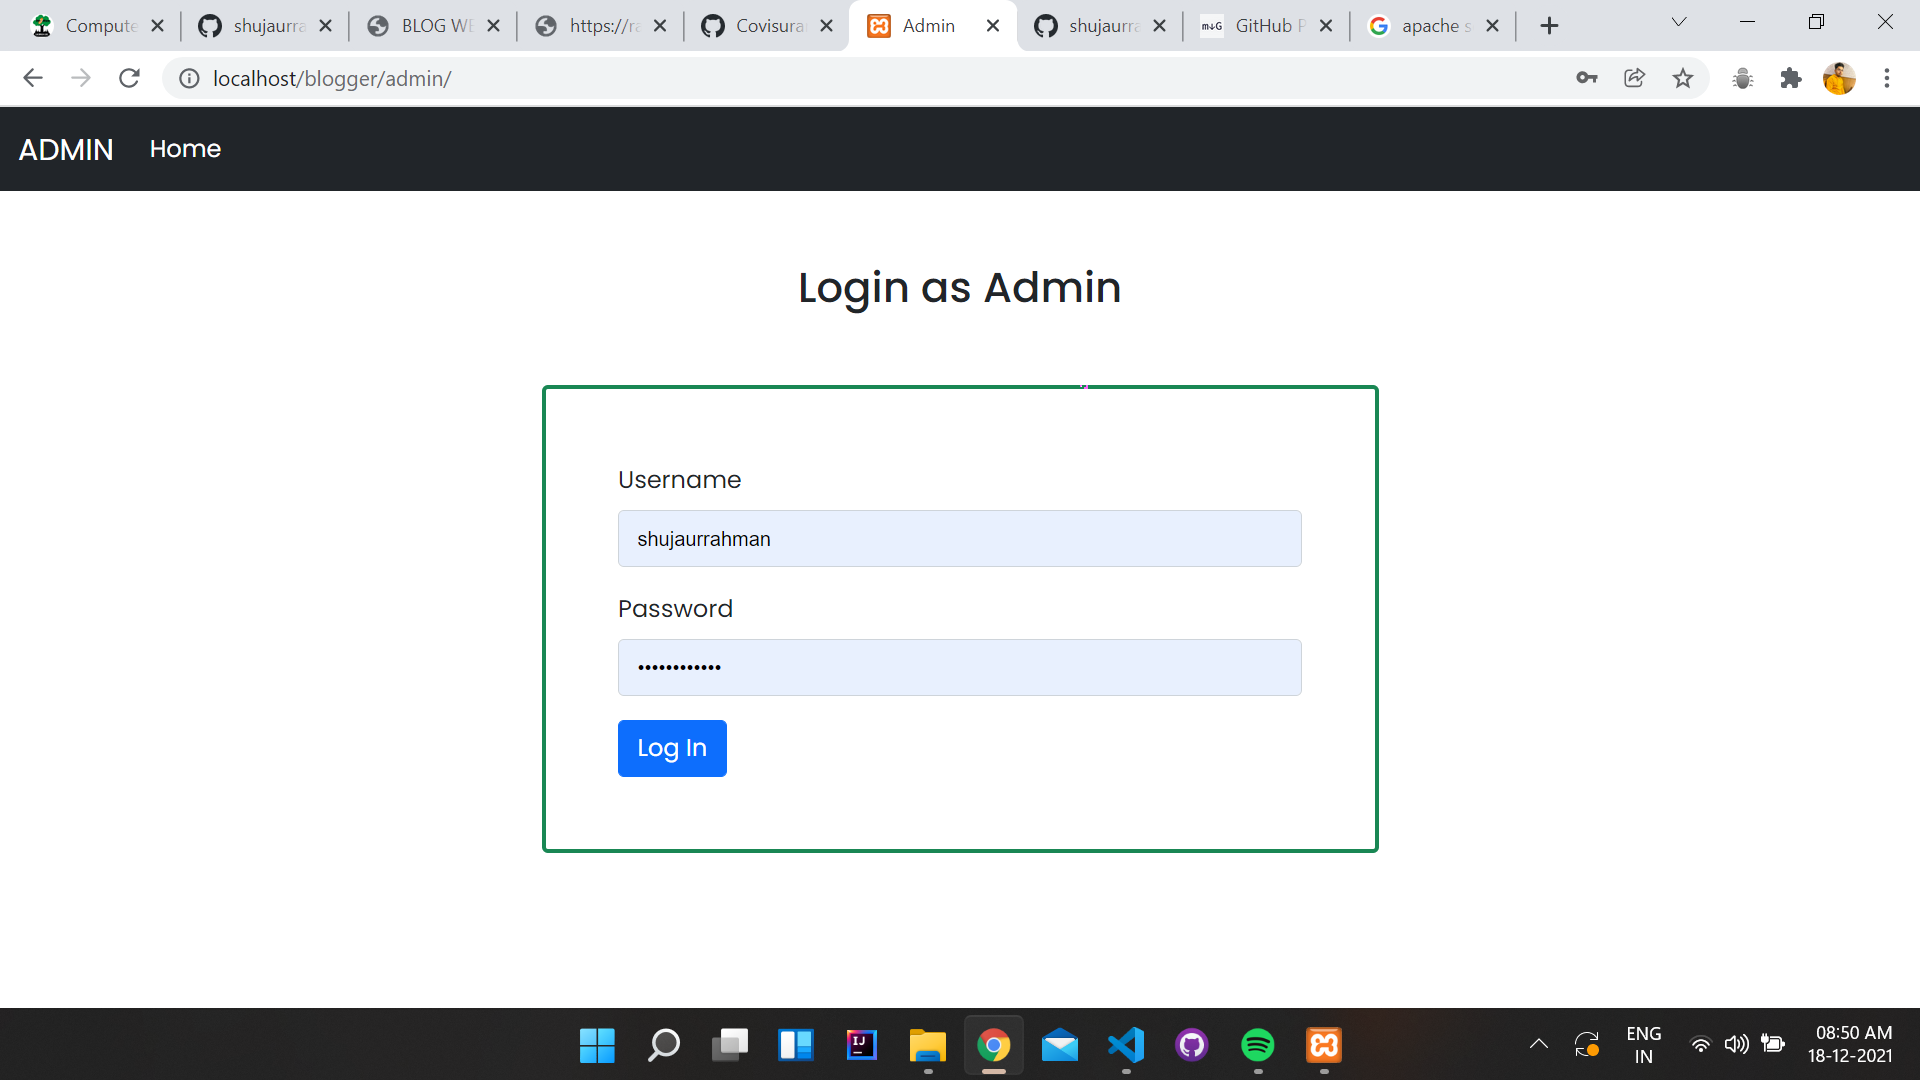Screen dimensions: 1920x1080
Task: Click the share page icon
Action: click(x=1634, y=78)
